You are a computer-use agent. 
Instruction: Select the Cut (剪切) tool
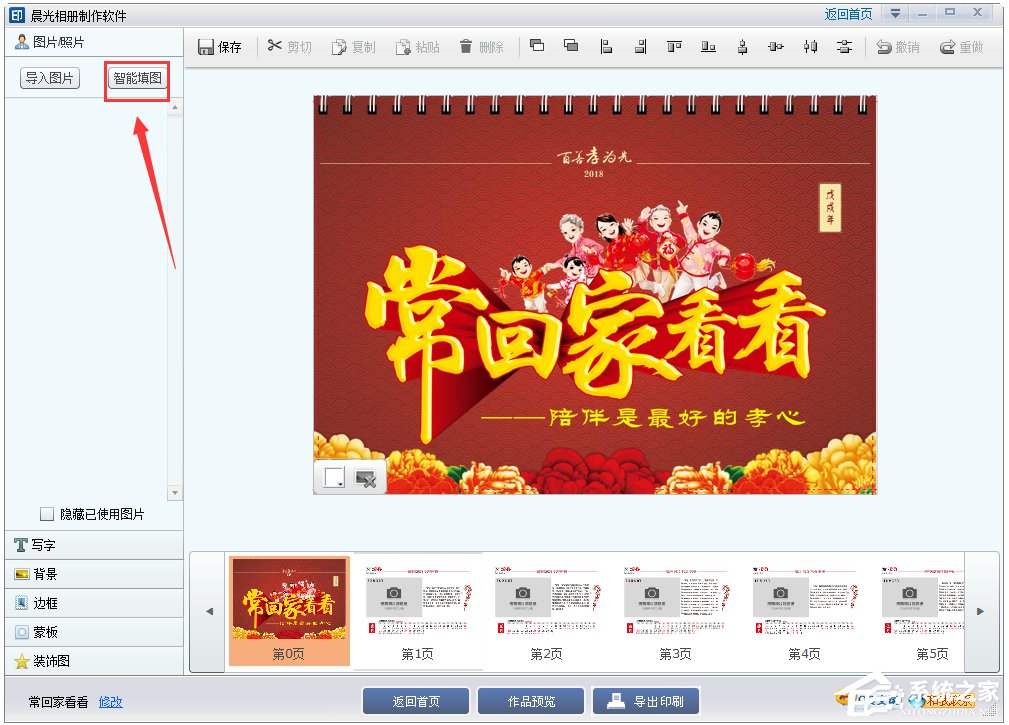pyautogui.click(x=289, y=46)
